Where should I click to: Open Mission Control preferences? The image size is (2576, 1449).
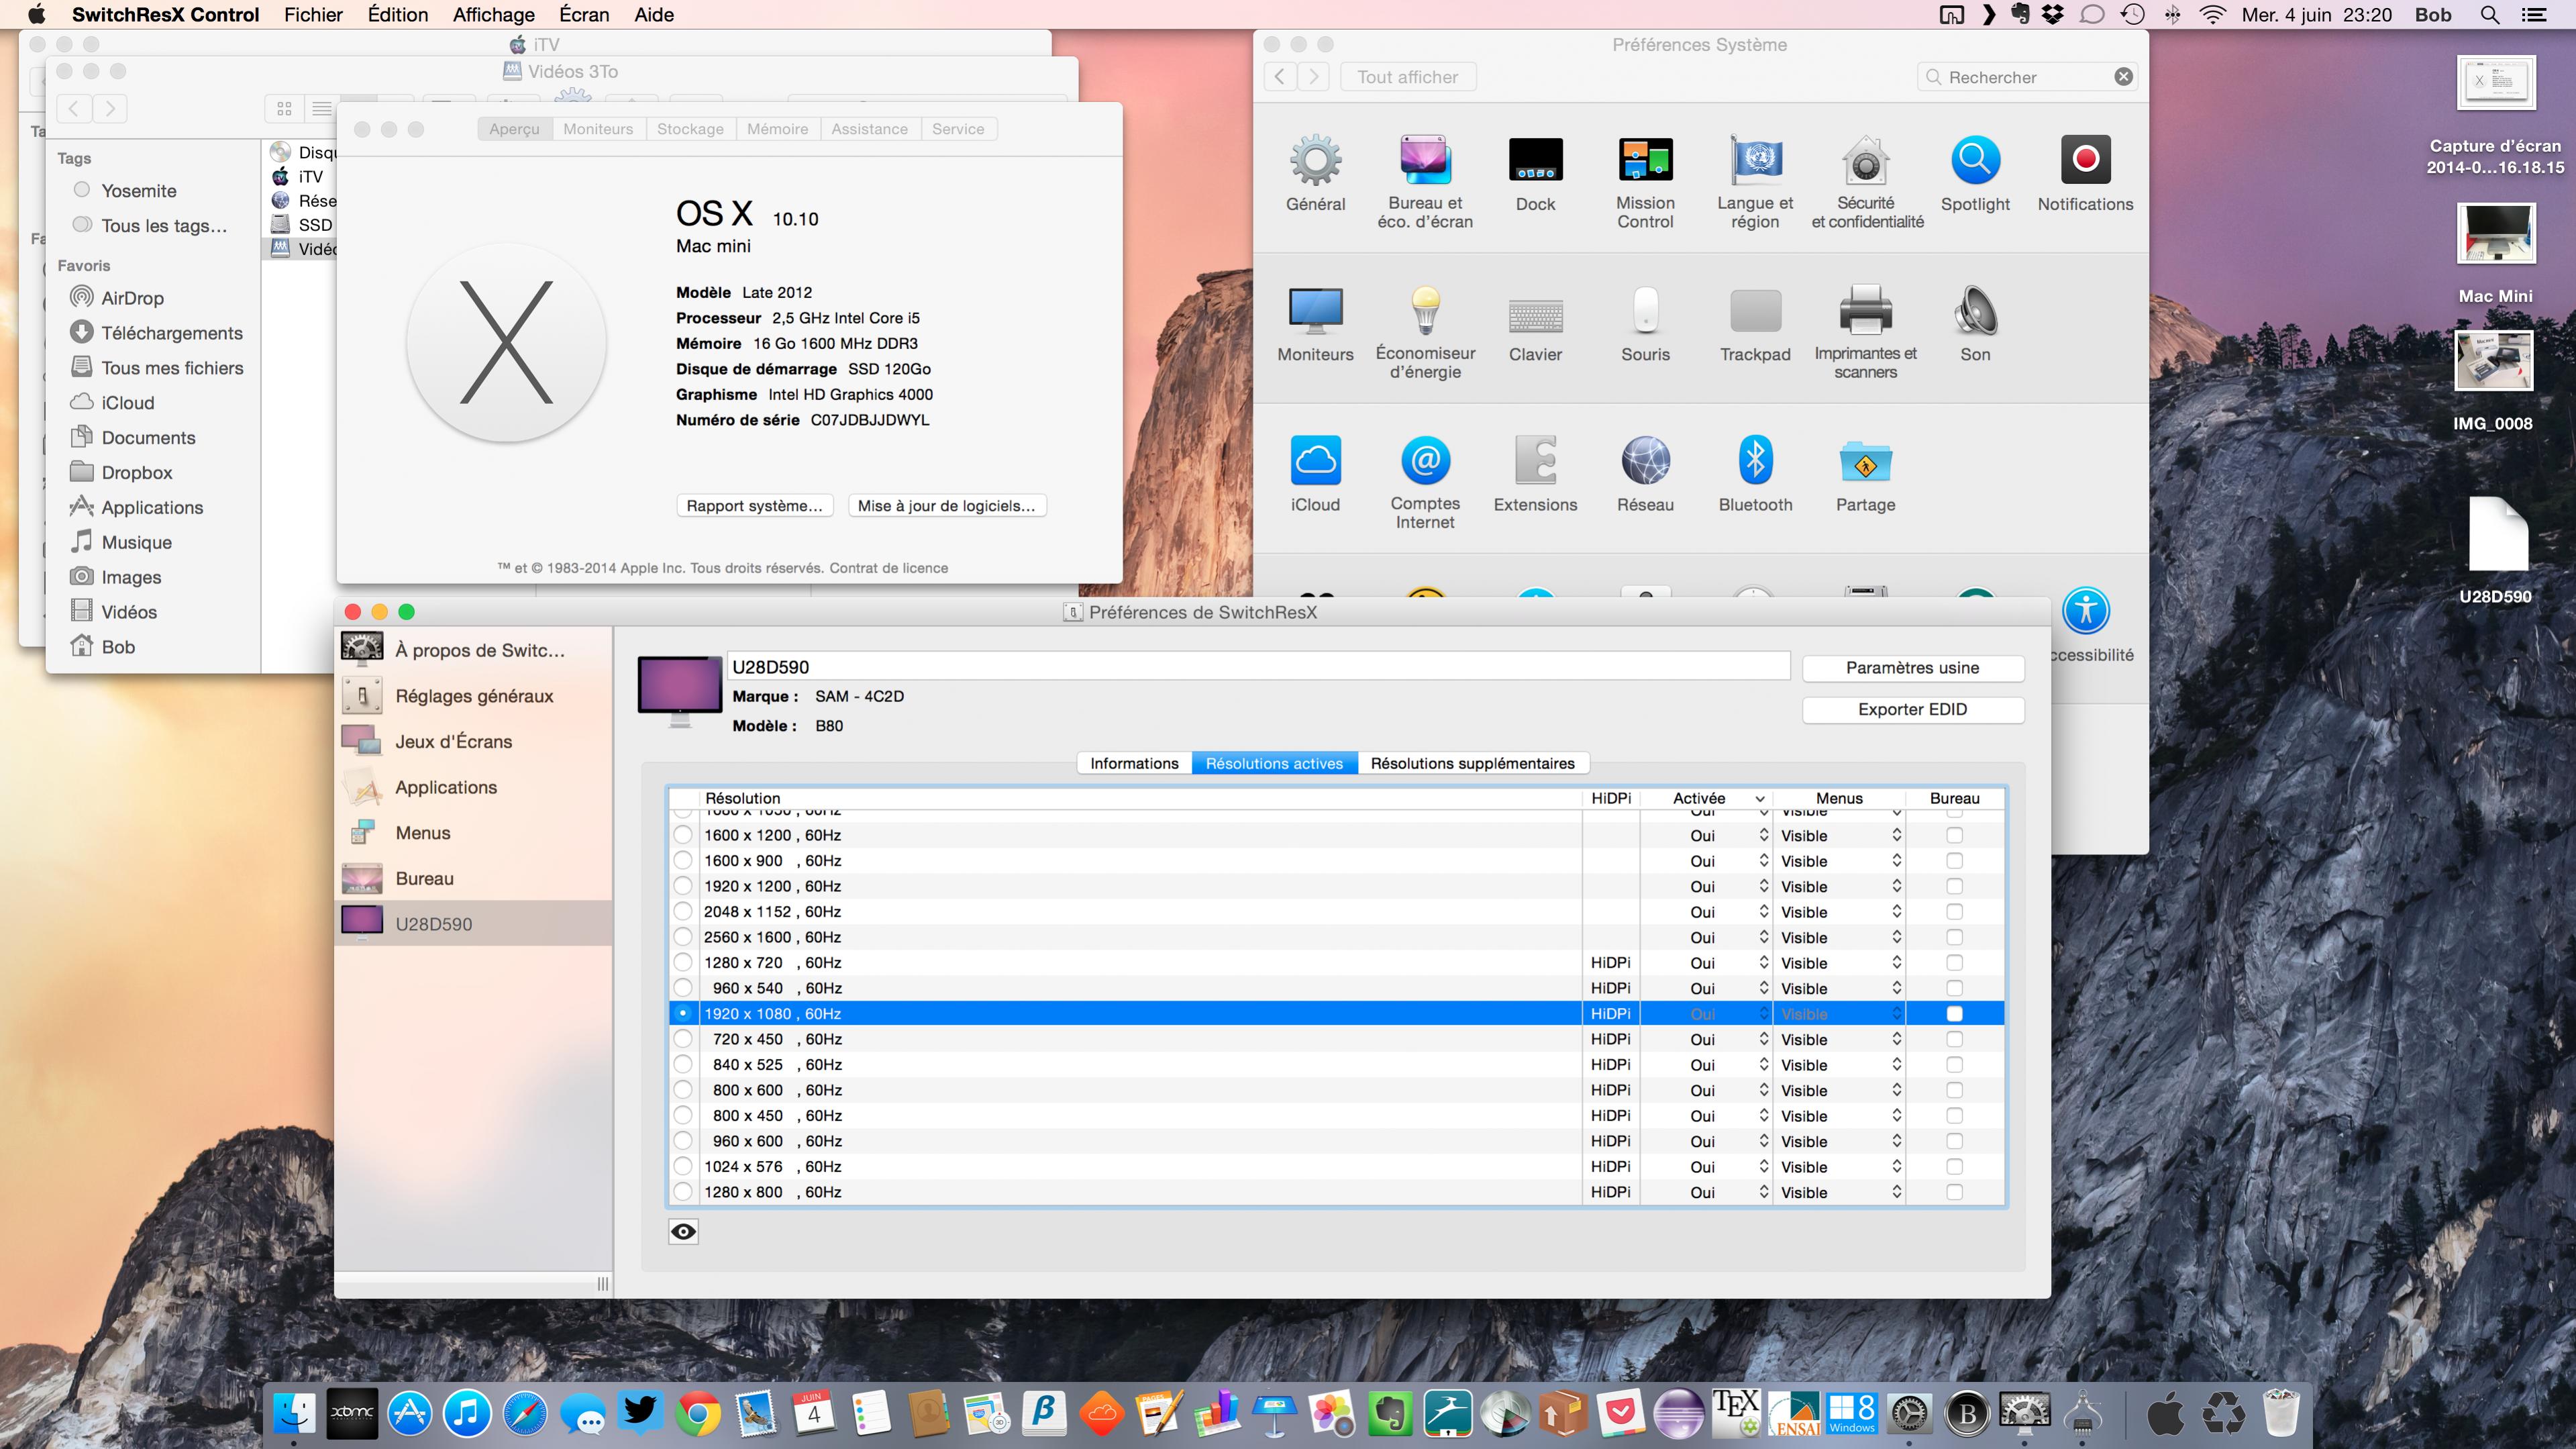coord(1645,181)
